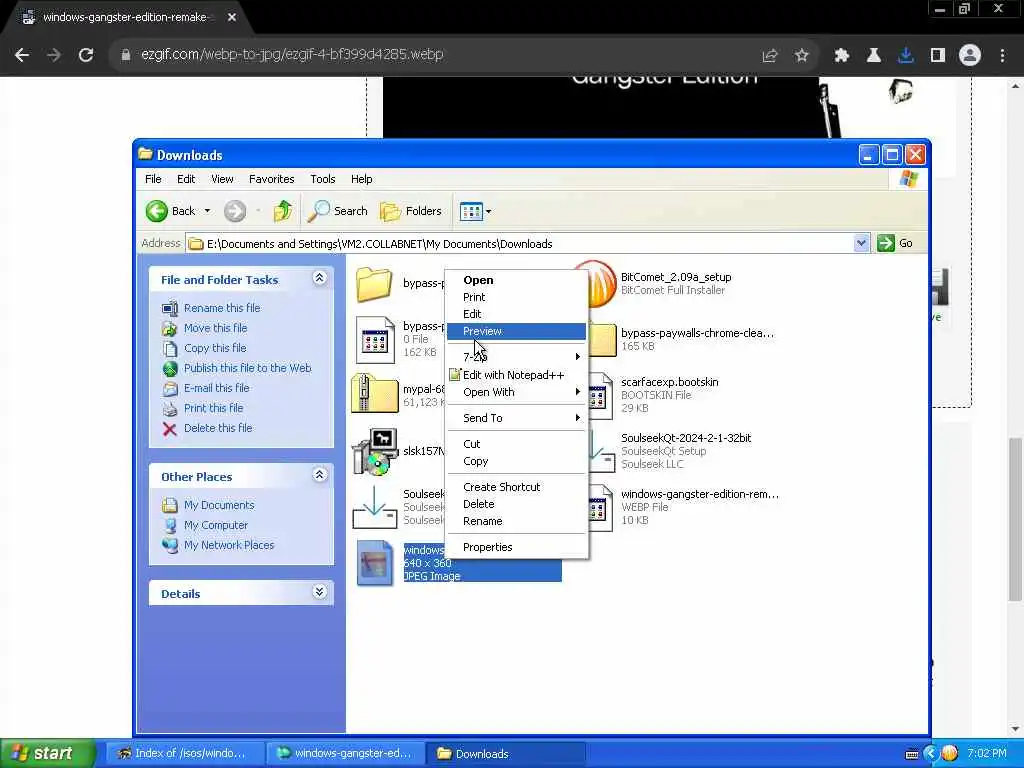Image resolution: width=1024 pixels, height=768 pixels.
Task: Click the Go button next to address bar
Action: 895,243
